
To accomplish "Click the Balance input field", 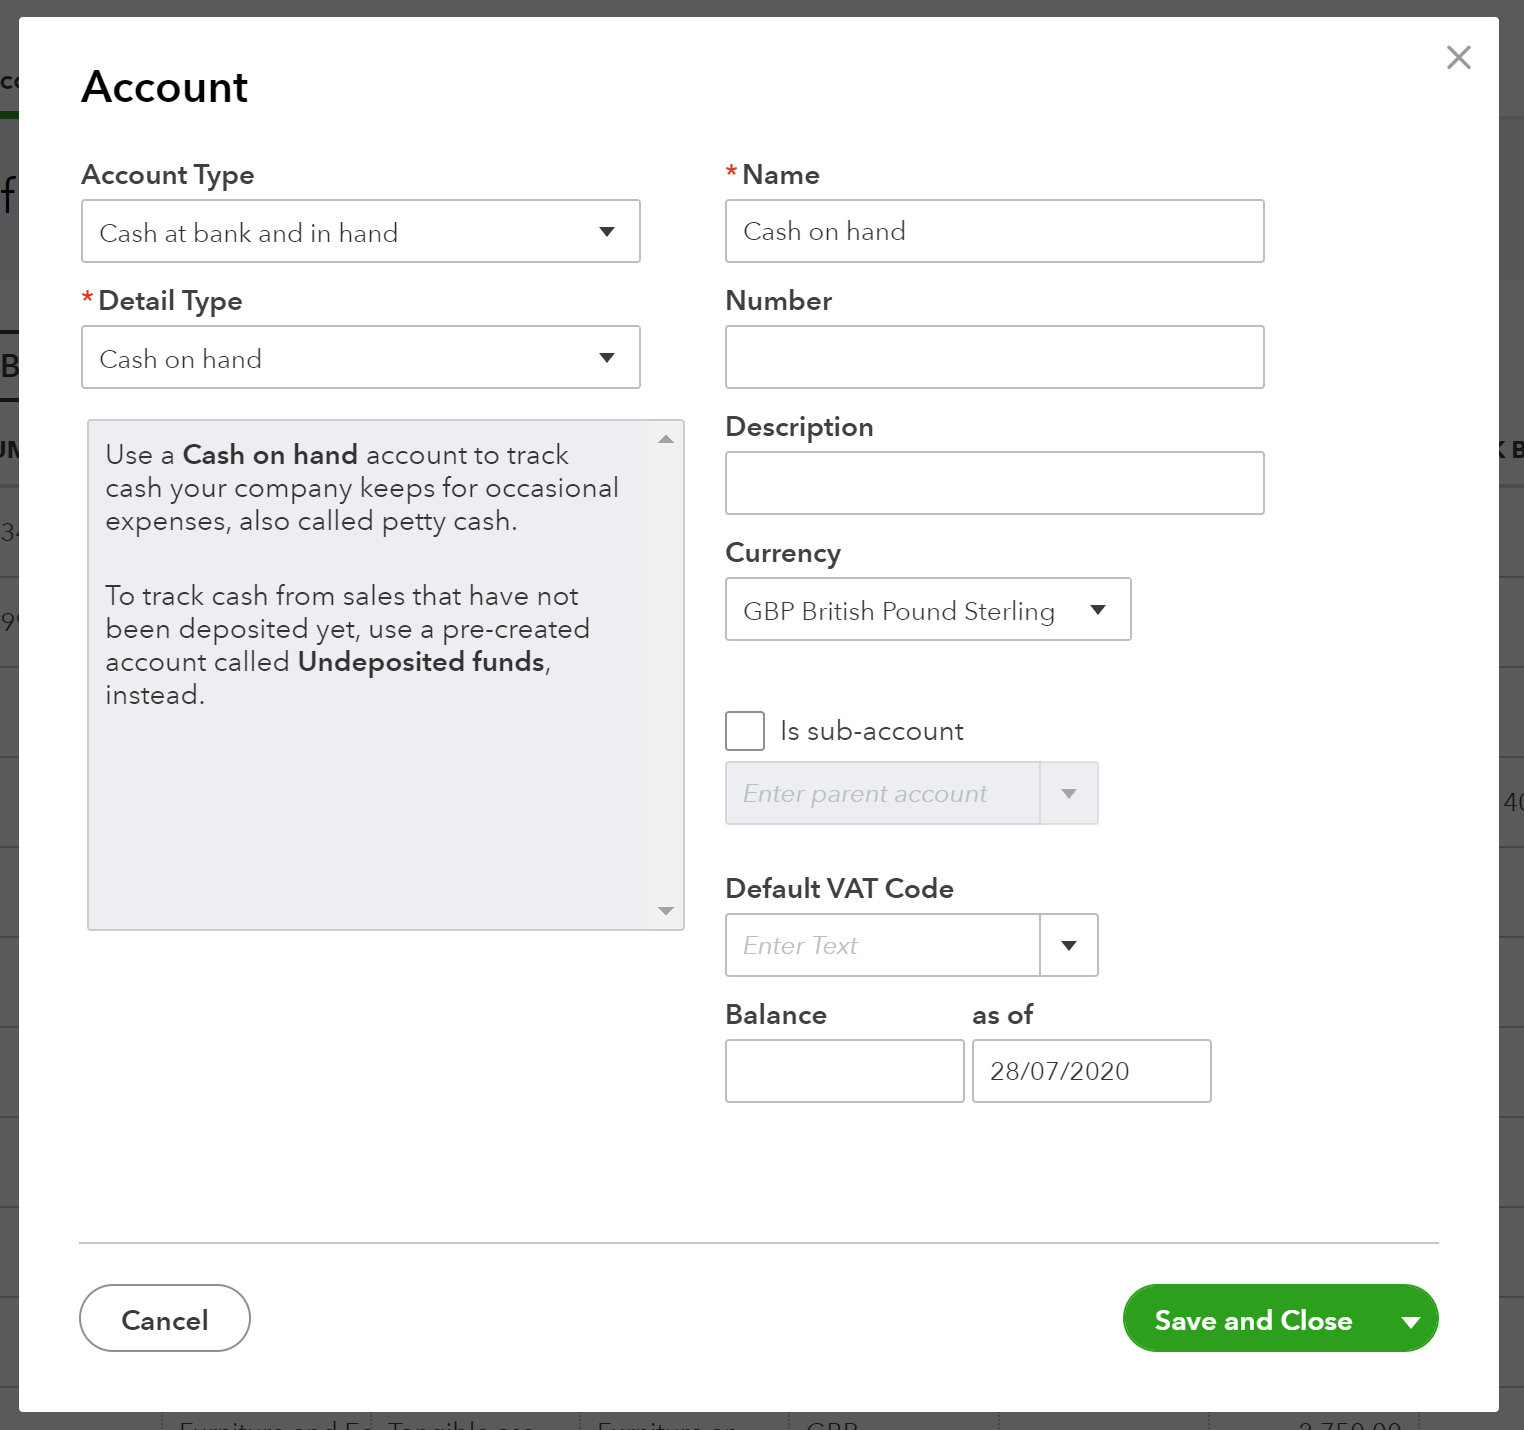I will point(843,1070).
